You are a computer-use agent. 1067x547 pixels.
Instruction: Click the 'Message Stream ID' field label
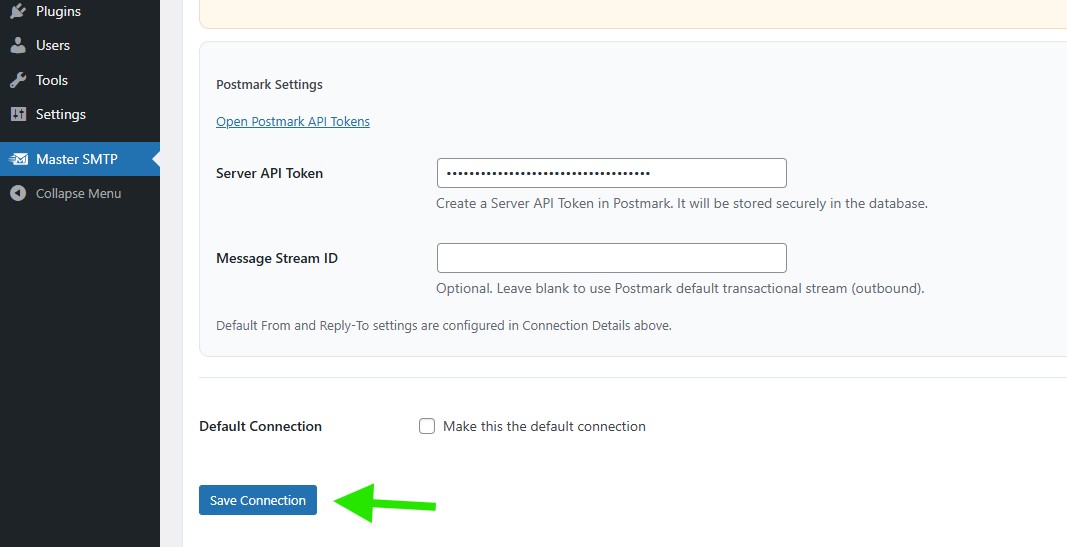coord(277,258)
